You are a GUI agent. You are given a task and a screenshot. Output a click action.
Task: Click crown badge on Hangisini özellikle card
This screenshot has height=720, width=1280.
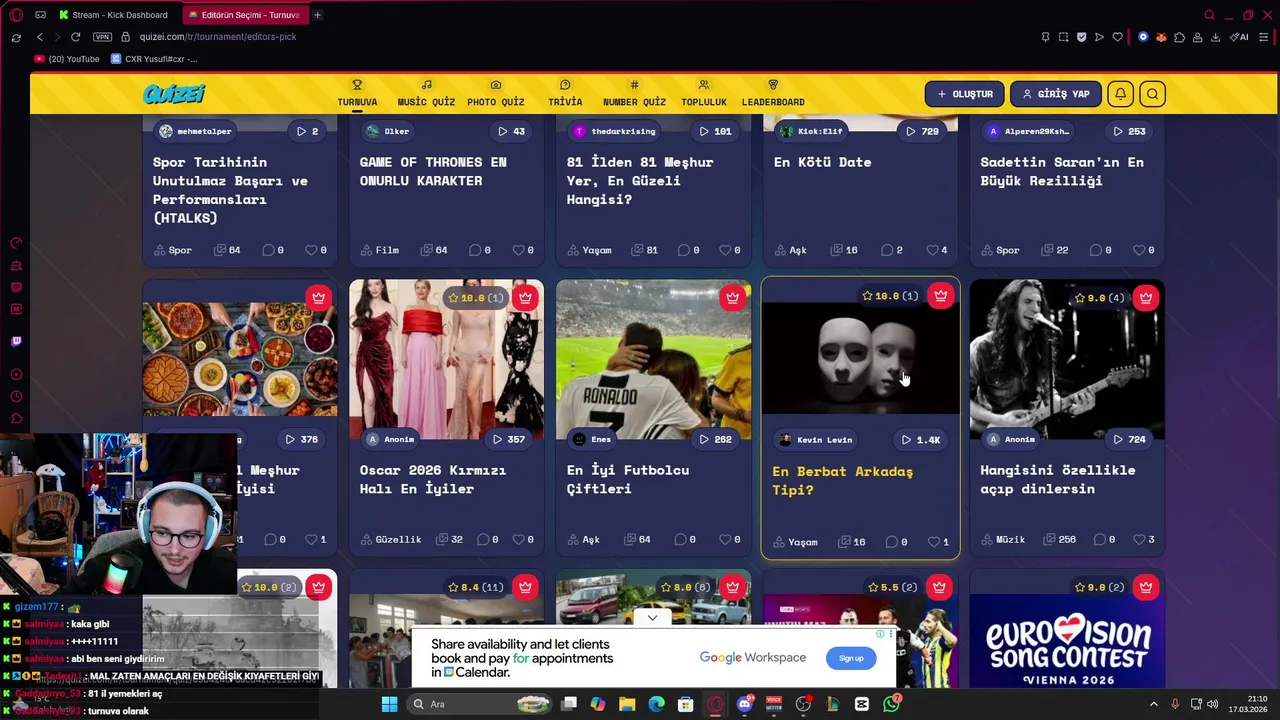[x=1146, y=297]
